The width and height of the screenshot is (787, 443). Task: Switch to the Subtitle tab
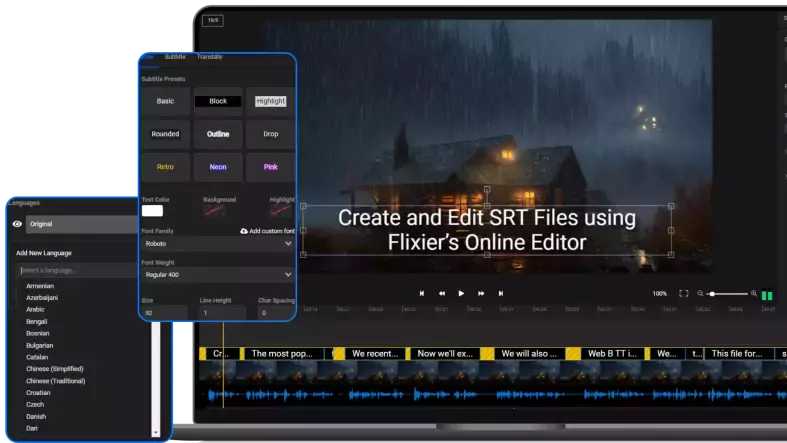(175, 57)
